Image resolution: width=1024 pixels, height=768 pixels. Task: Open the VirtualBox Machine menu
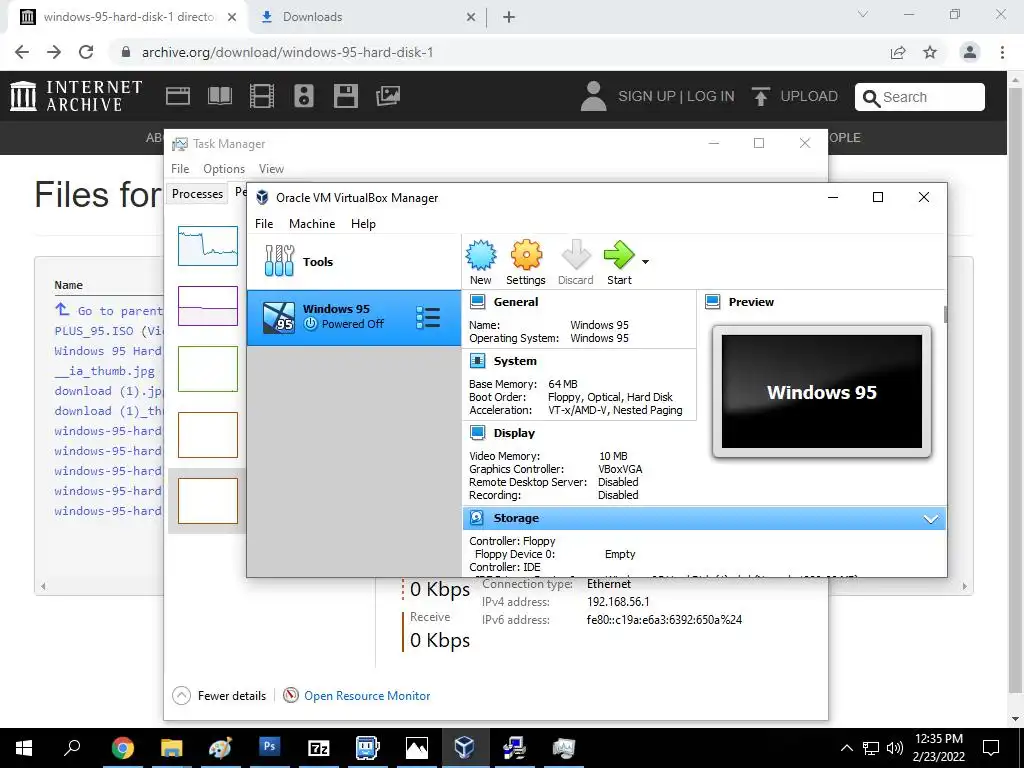coord(312,223)
